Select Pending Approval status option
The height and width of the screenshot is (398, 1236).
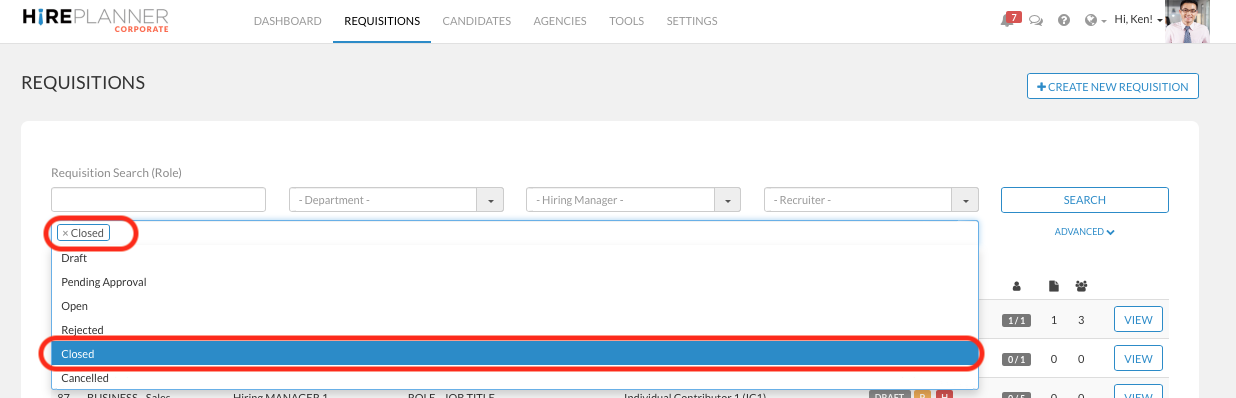pyautogui.click(x=515, y=282)
